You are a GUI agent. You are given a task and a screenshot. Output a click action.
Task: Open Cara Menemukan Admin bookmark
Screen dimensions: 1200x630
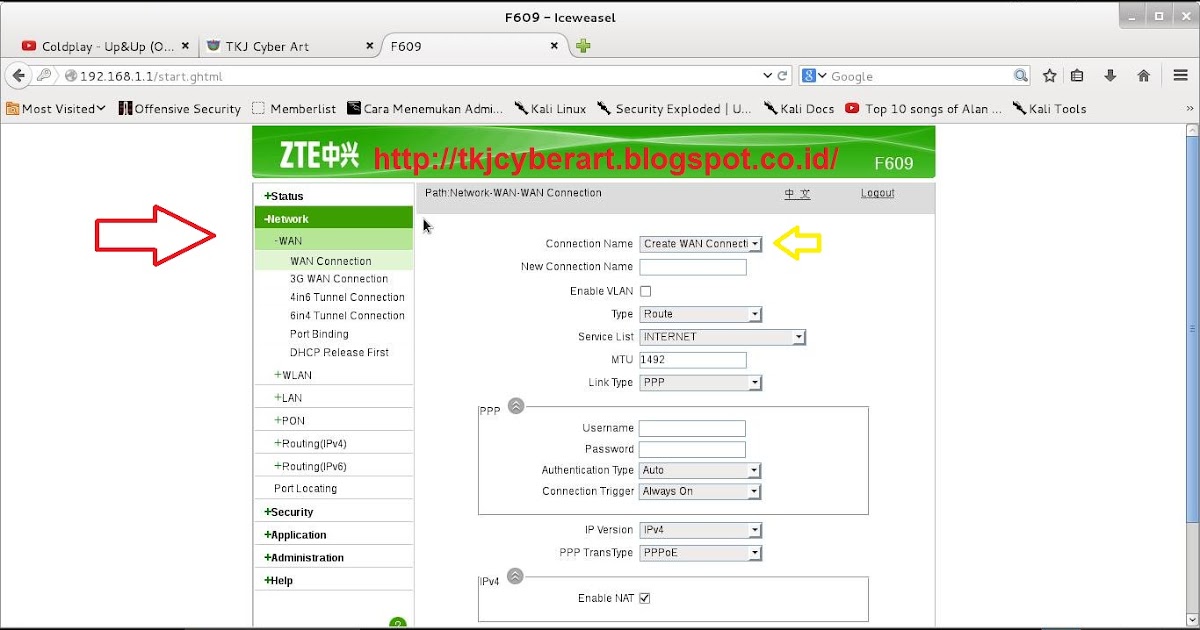pos(426,109)
